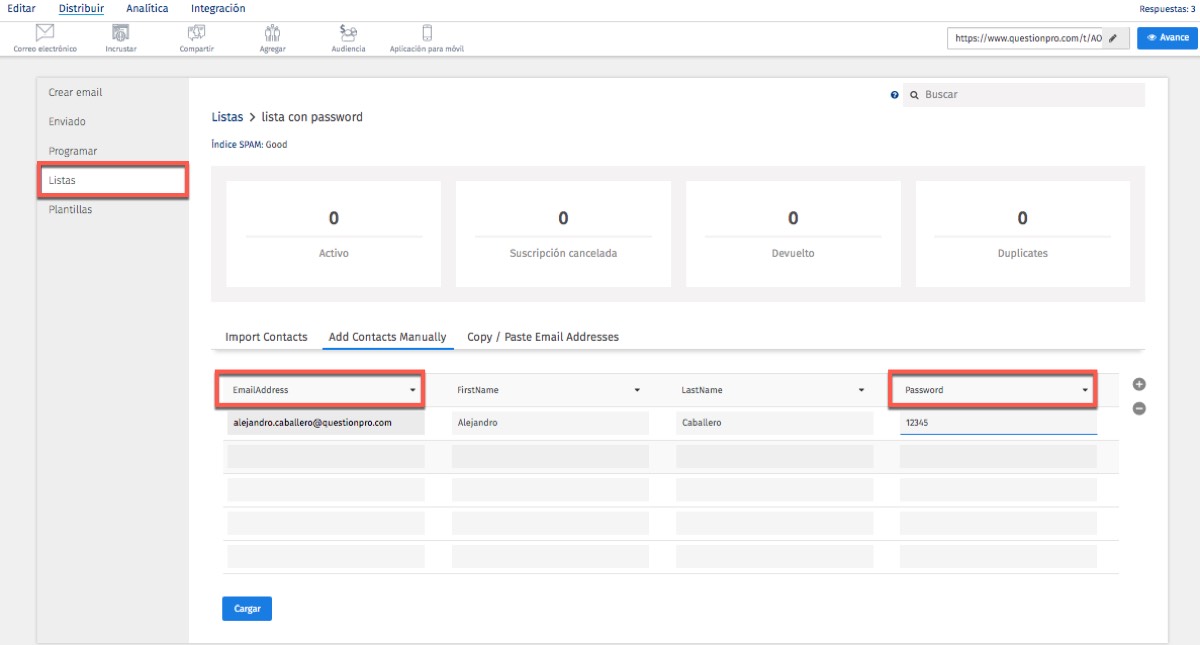1200x645 pixels.
Task: Click the Aplicación para móvil phone icon
Action: [427, 34]
